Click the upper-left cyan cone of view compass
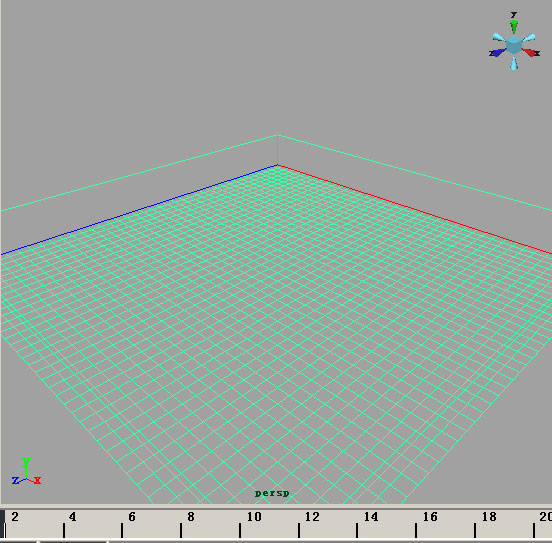Viewport: 552px width, 543px height. 499,37
